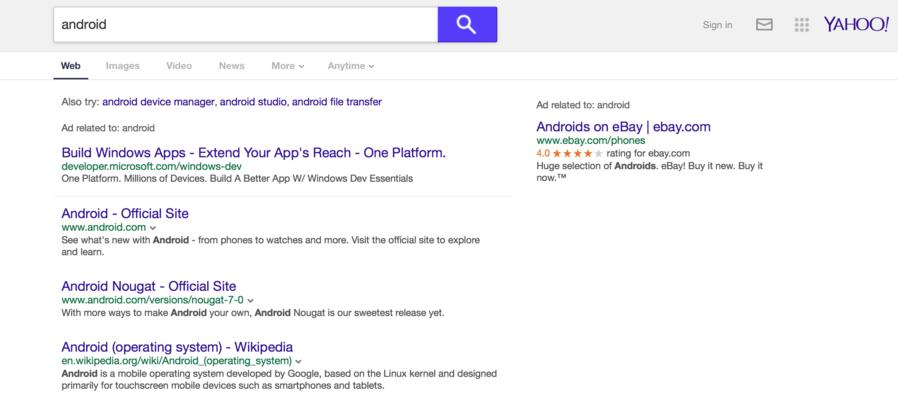
Task: Click the en.wikipedia.org Android URL
Action: point(176,361)
